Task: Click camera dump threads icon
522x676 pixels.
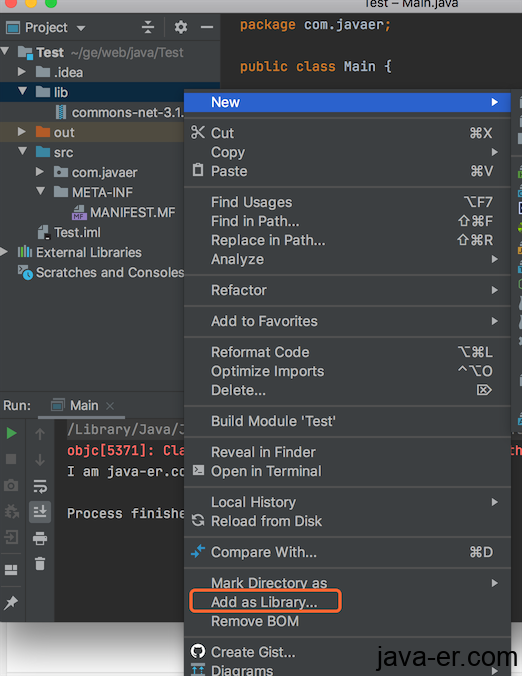Action: coord(11,485)
